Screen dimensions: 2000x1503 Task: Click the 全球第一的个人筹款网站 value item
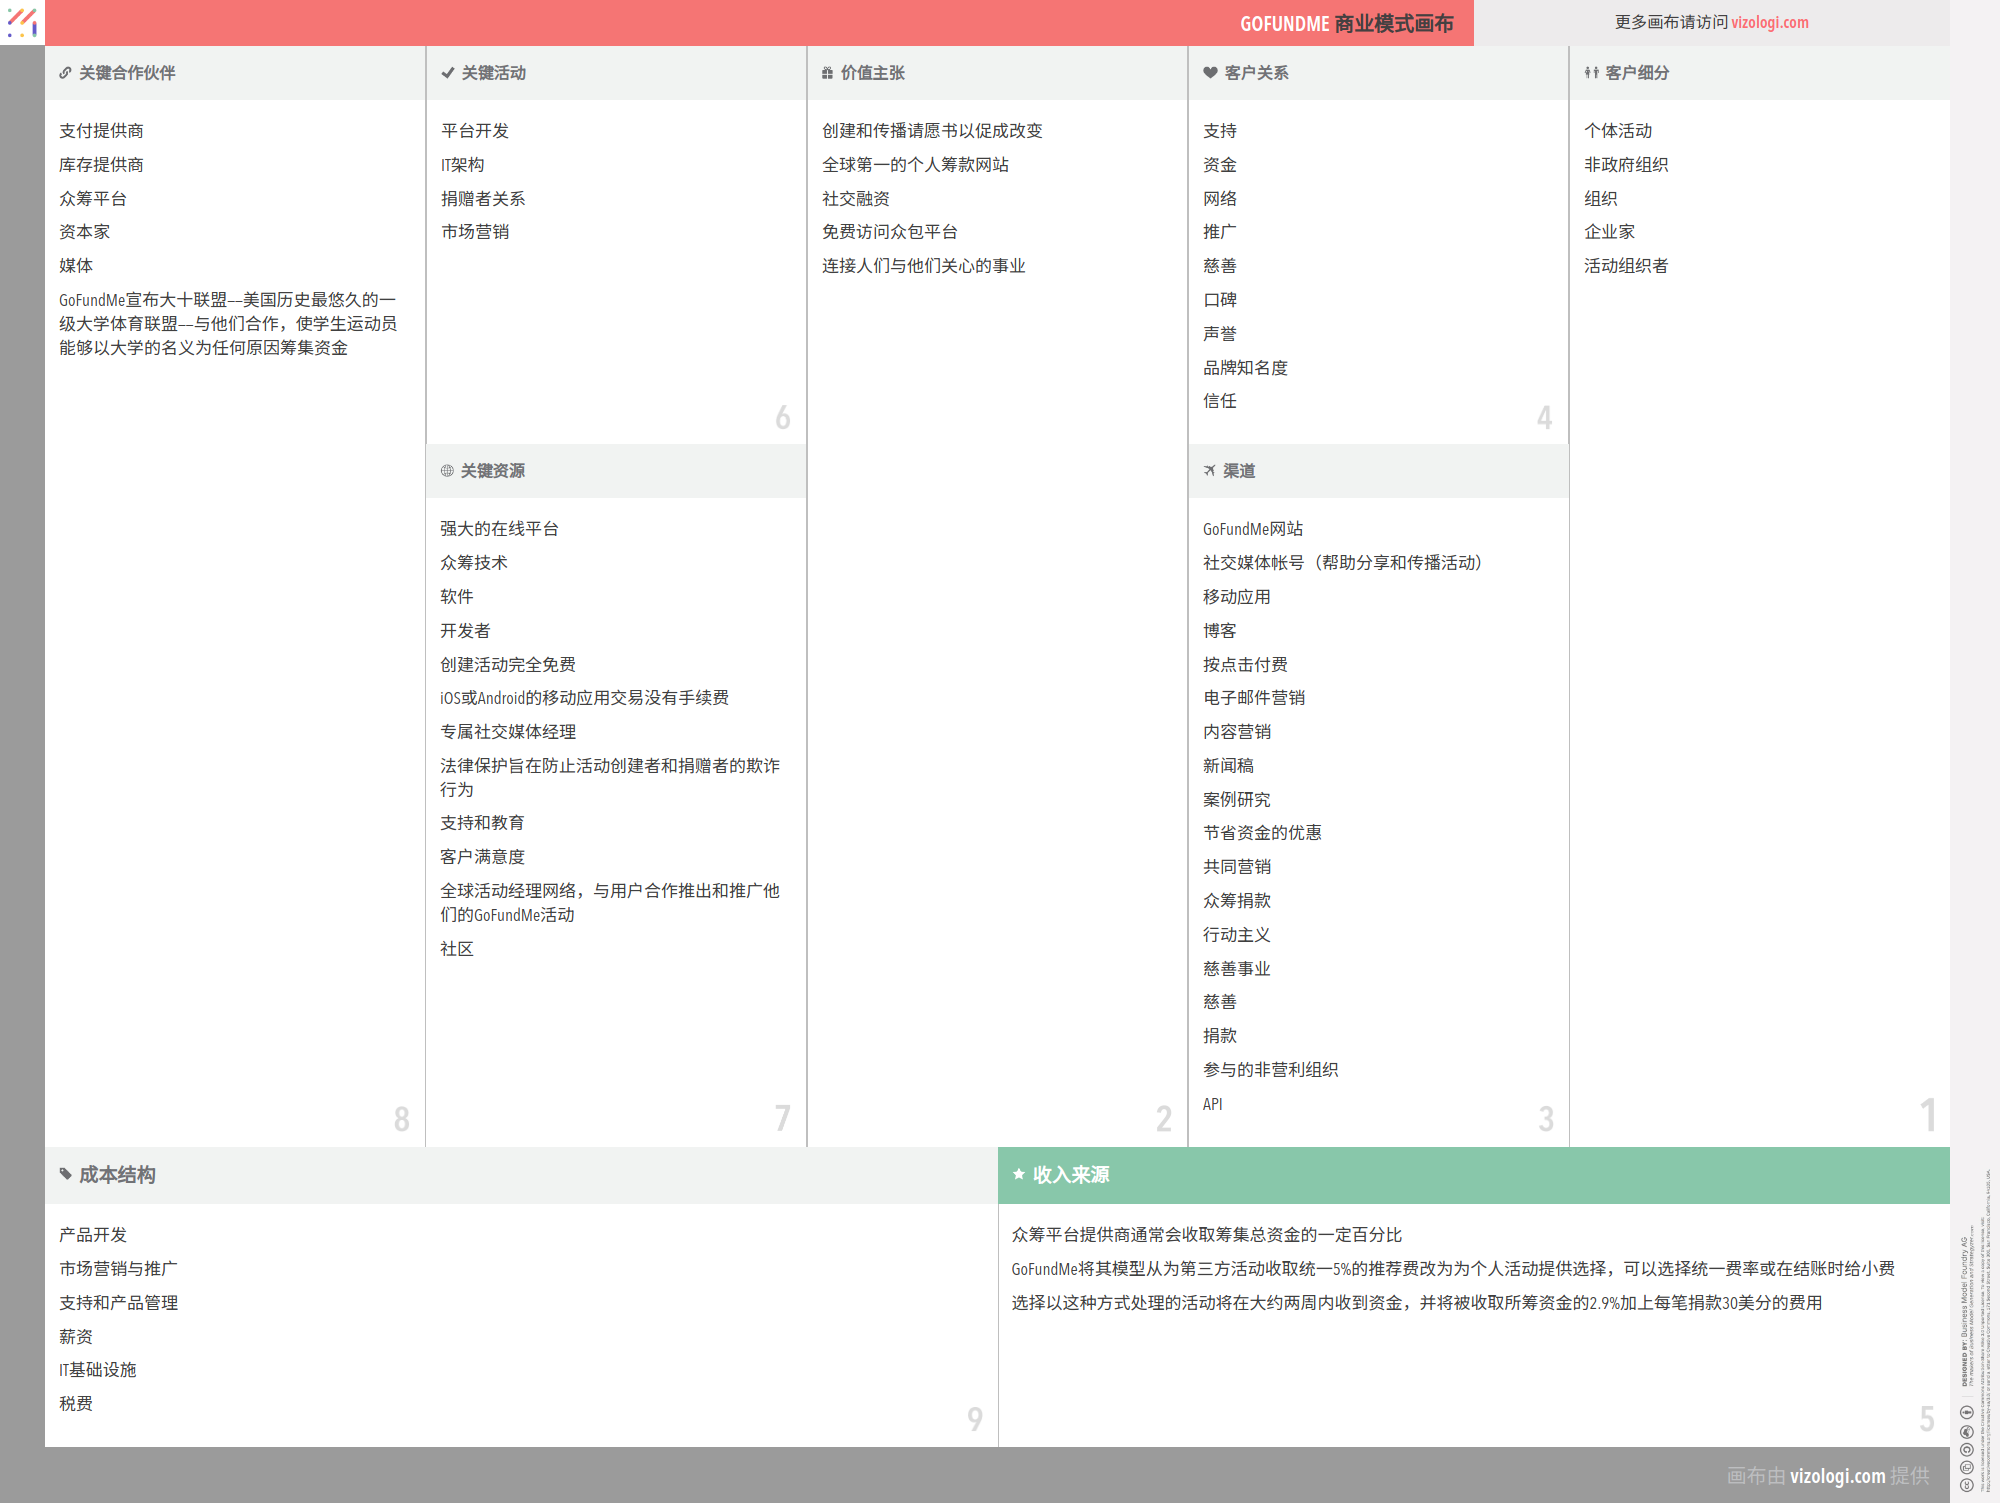[915, 165]
